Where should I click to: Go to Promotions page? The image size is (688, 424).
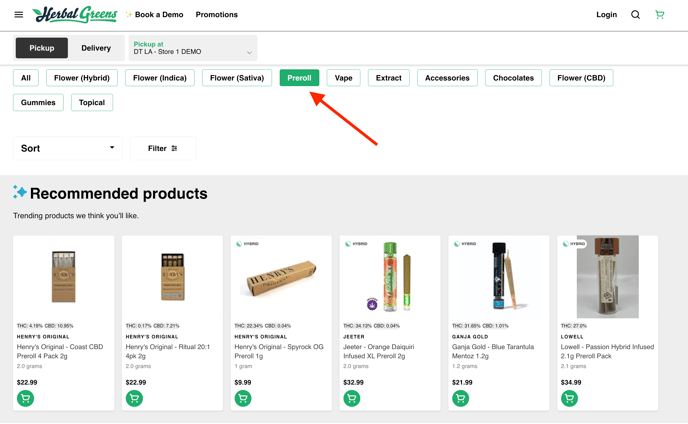point(217,14)
